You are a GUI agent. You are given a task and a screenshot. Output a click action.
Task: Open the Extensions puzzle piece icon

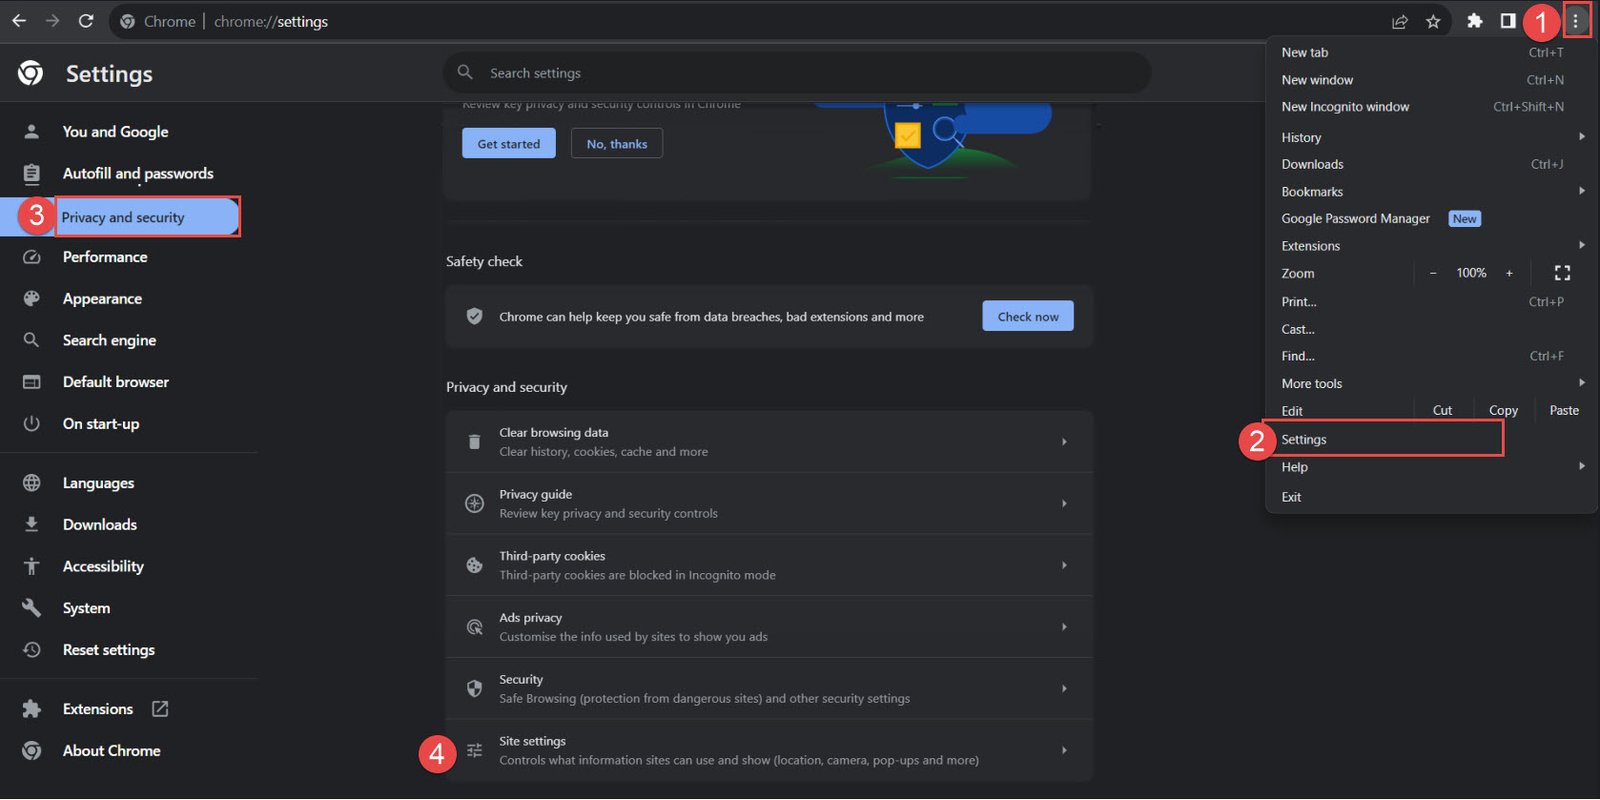pyautogui.click(x=1474, y=21)
